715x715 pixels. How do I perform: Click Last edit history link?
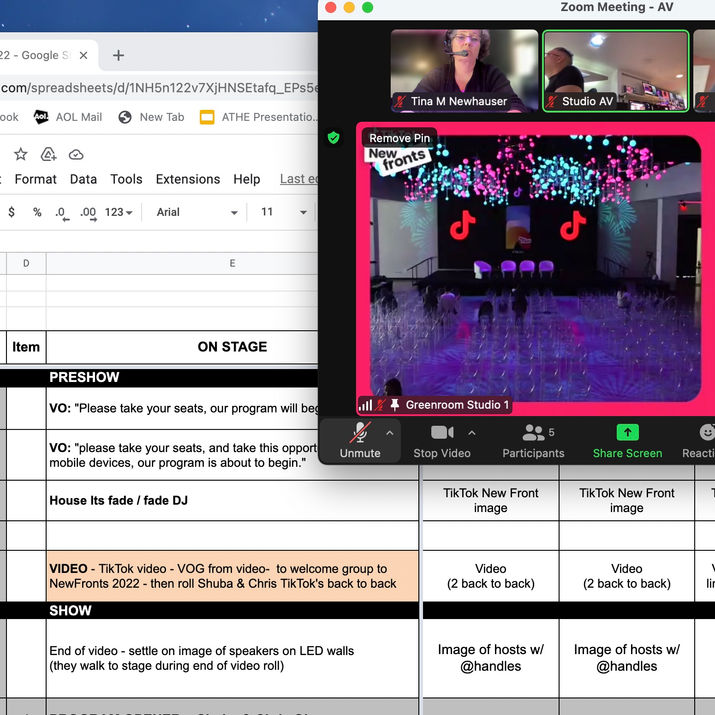(299, 179)
